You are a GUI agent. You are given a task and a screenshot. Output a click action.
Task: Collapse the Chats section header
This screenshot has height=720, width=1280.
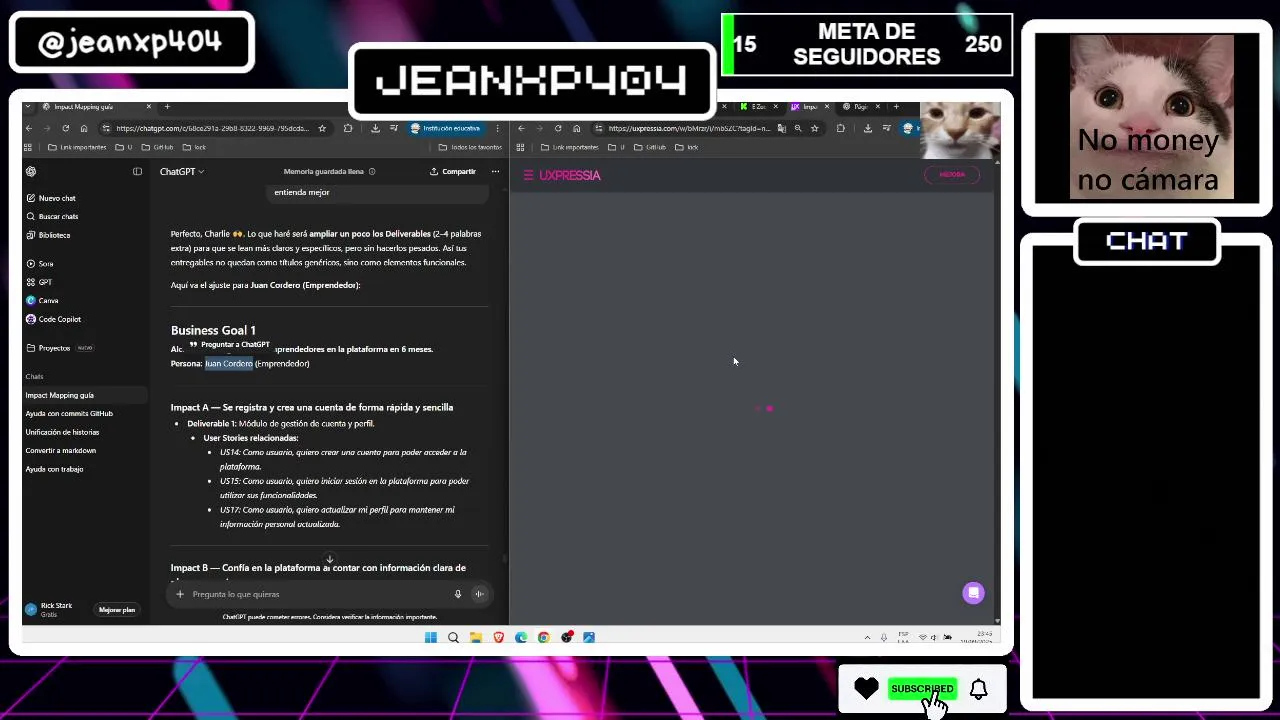coord(34,376)
